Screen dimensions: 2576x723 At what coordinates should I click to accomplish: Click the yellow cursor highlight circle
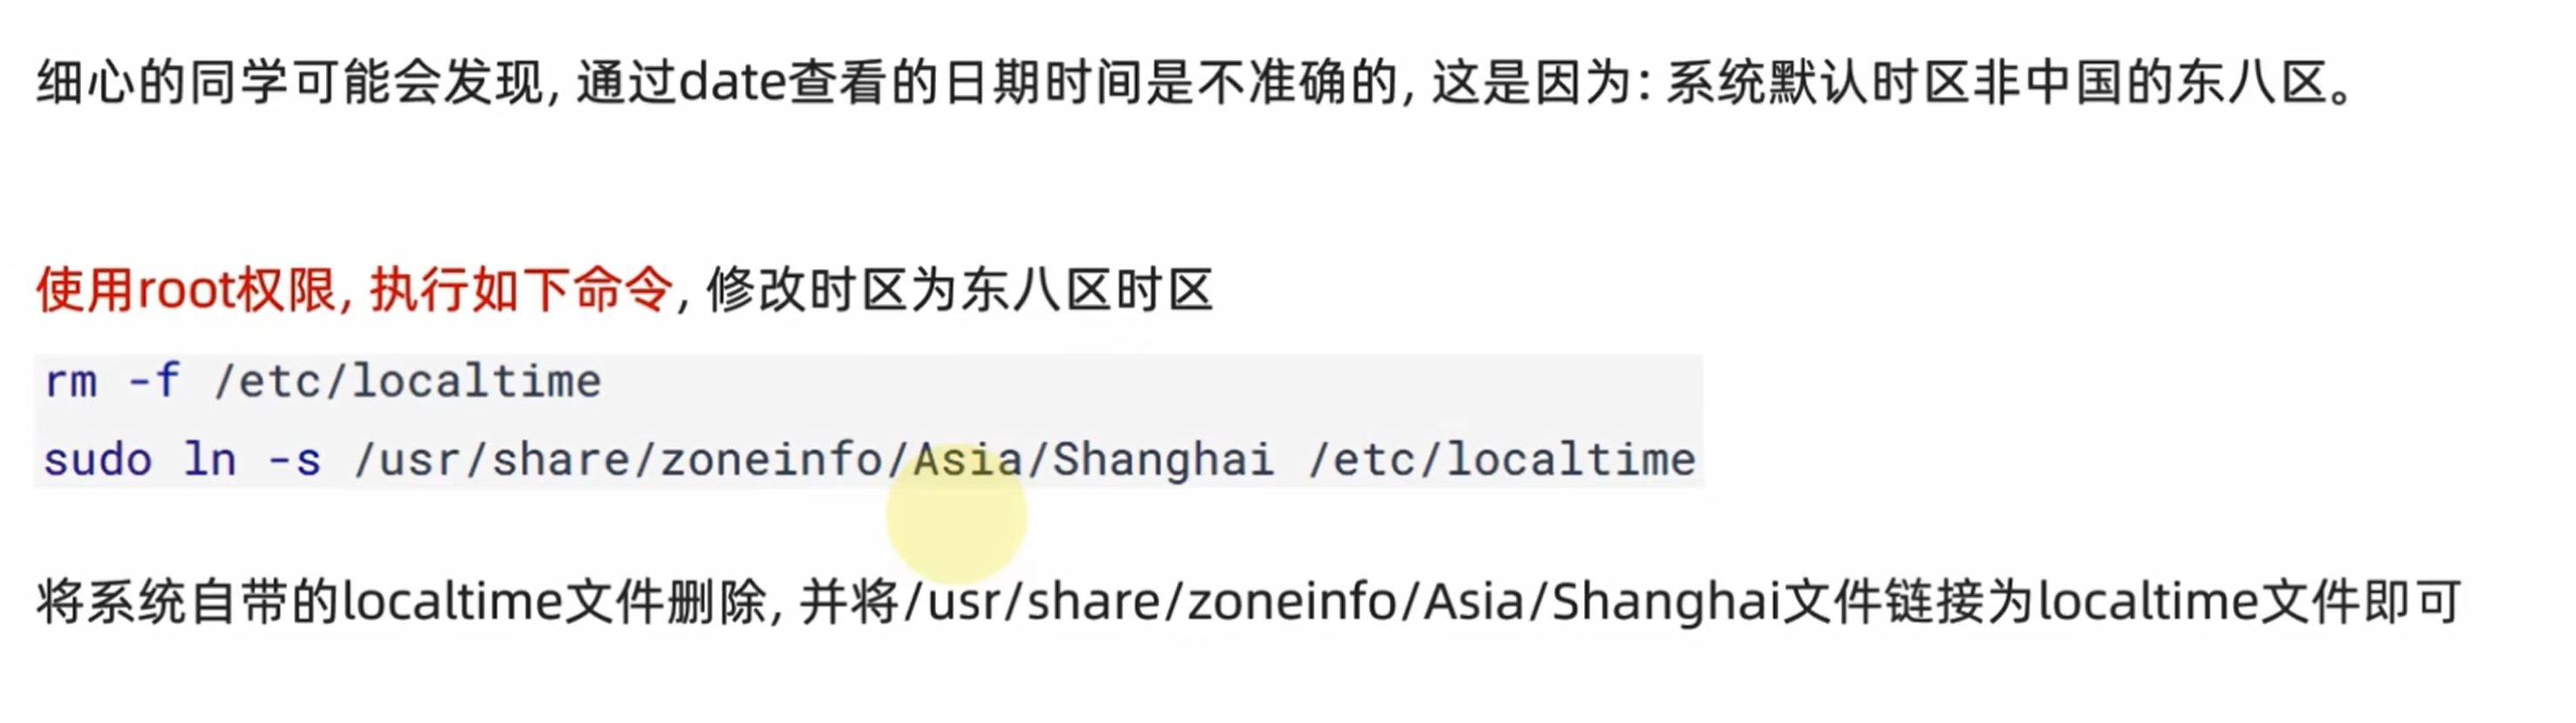[x=956, y=513]
